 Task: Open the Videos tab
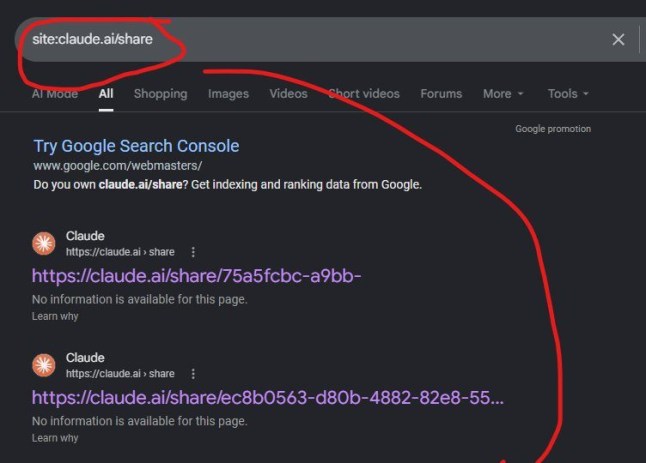288,94
